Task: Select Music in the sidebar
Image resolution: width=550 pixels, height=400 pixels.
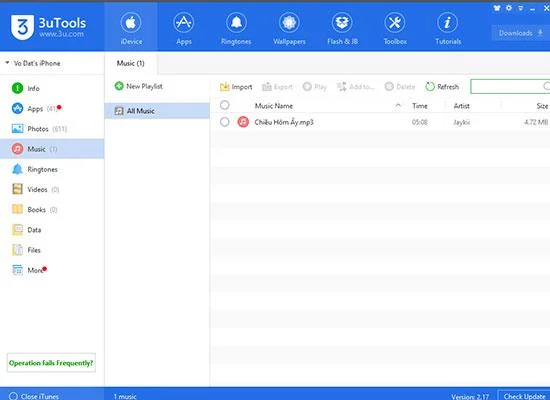Action: click(52, 149)
